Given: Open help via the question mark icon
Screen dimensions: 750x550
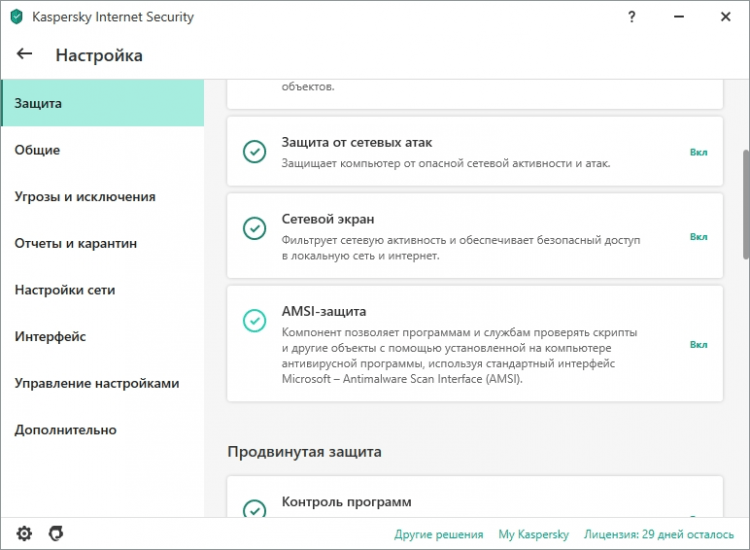Looking at the screenshot, I should pos(632,17).
